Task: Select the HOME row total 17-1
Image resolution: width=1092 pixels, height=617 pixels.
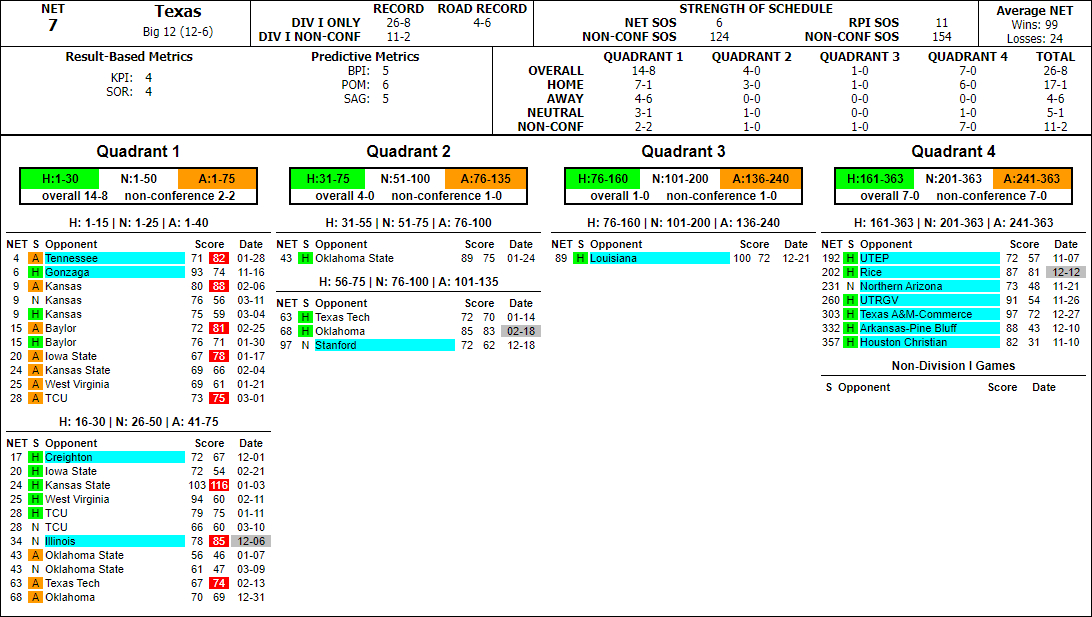Action: (x=1055, y=85)
